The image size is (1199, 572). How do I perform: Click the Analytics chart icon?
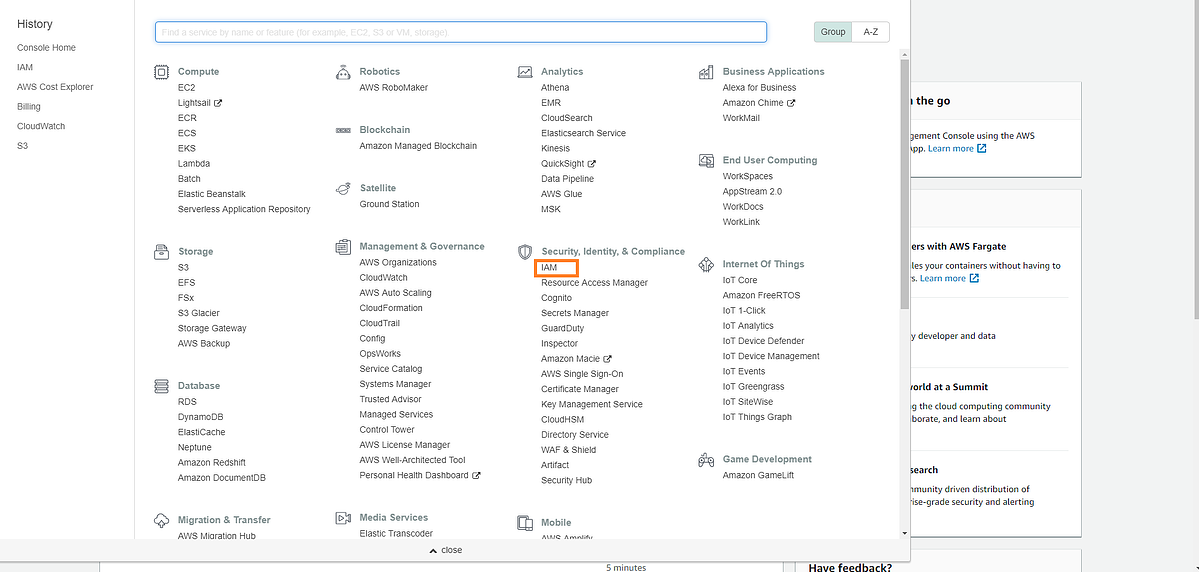point(525,72)
